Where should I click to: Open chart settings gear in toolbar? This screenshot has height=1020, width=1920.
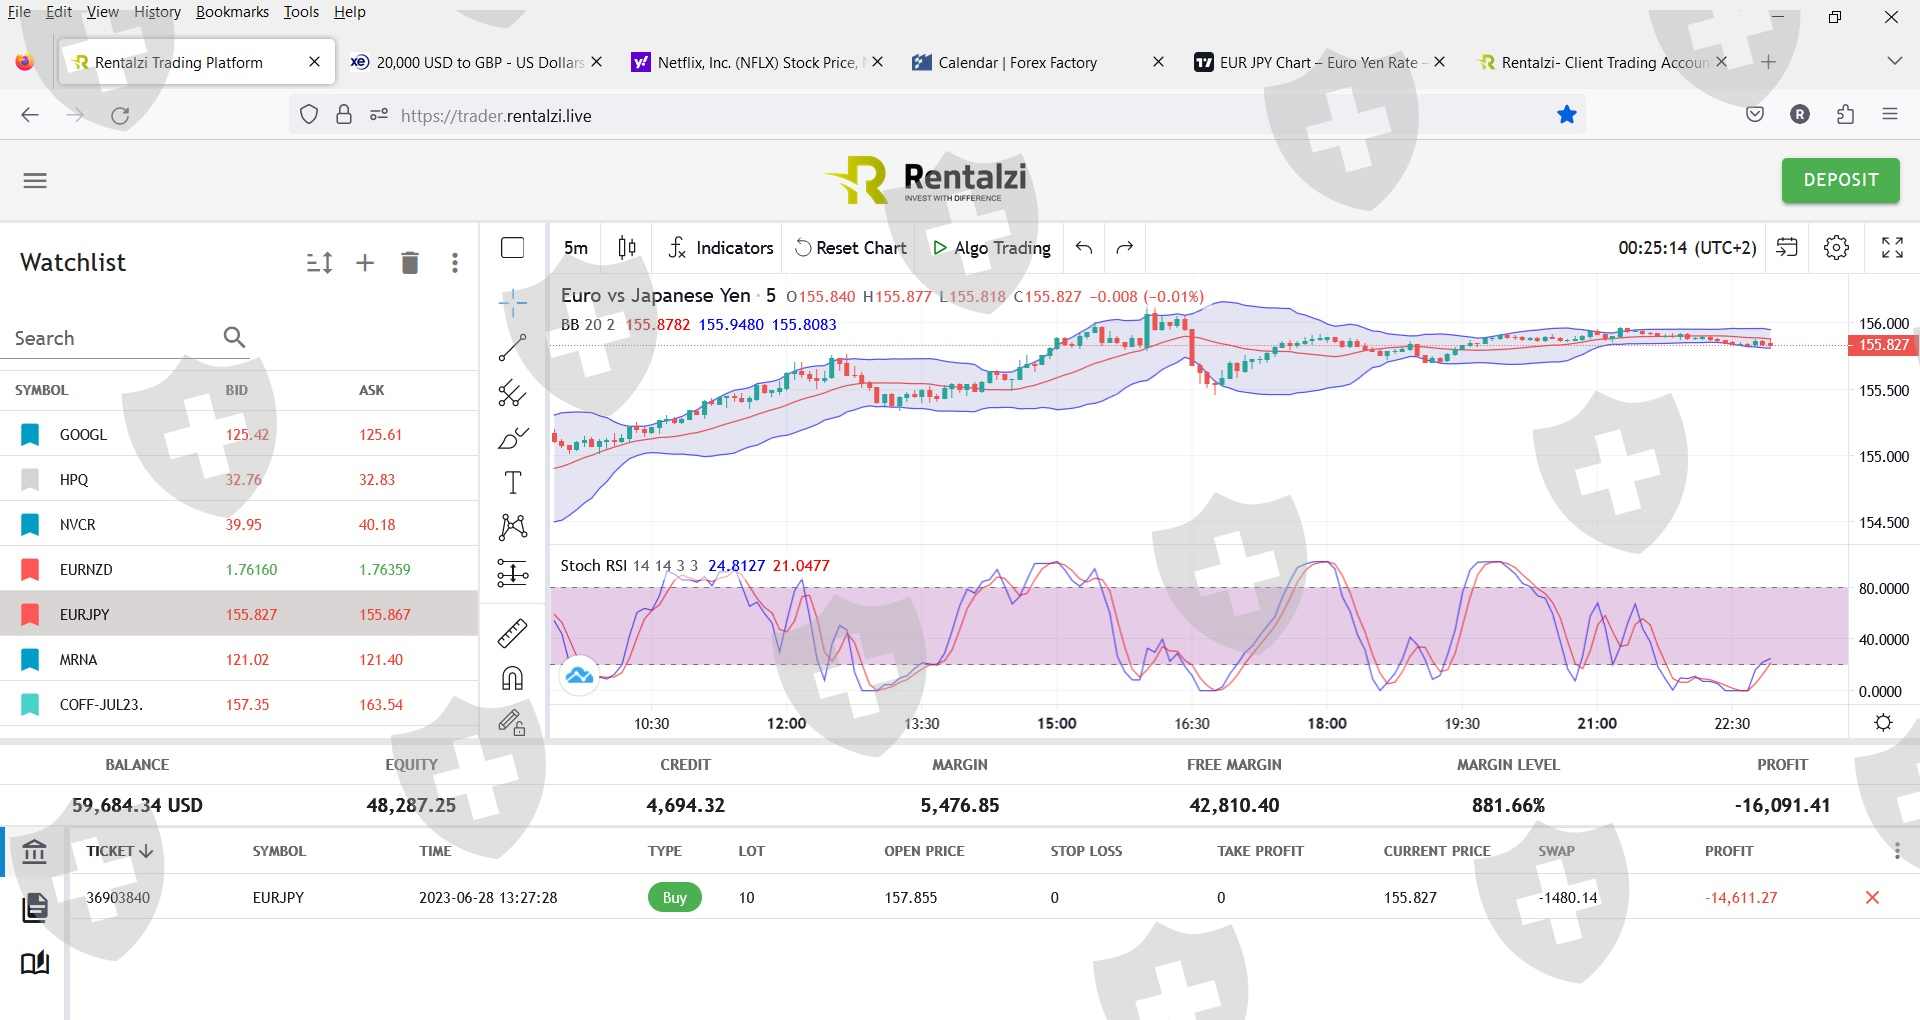click(x=1836, y=248)
